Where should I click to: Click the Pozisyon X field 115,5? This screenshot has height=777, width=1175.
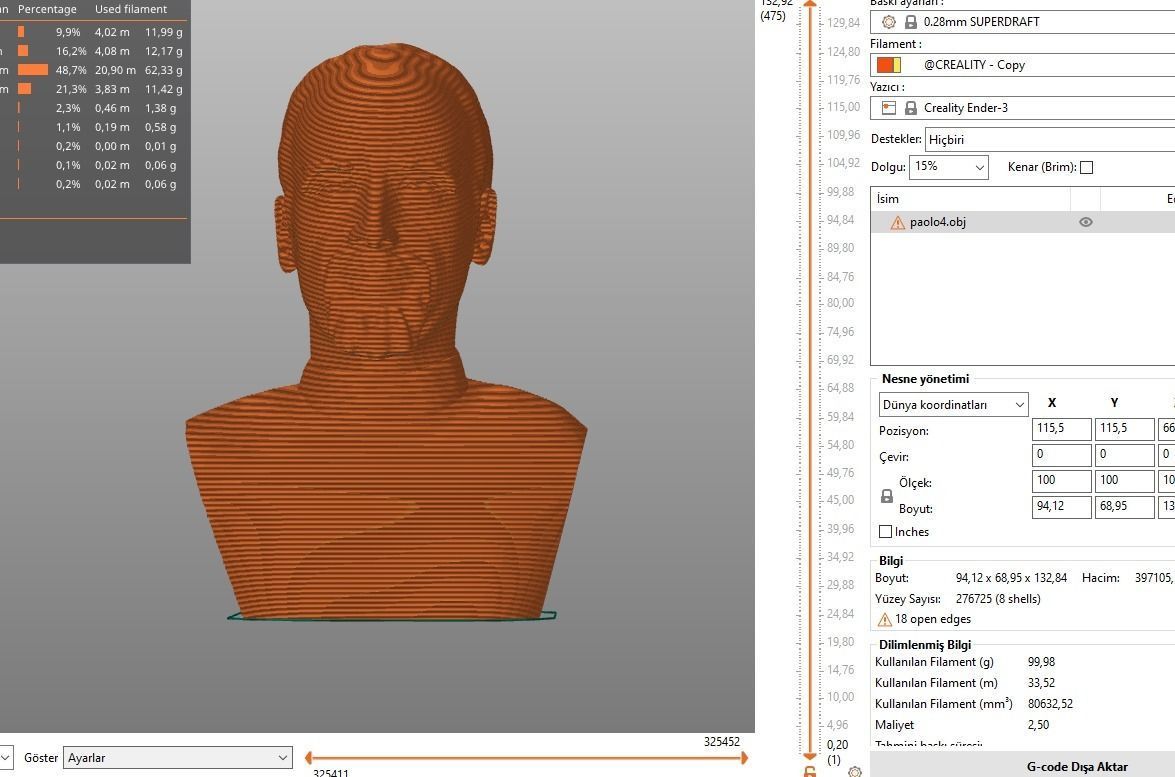[1062, 429]
